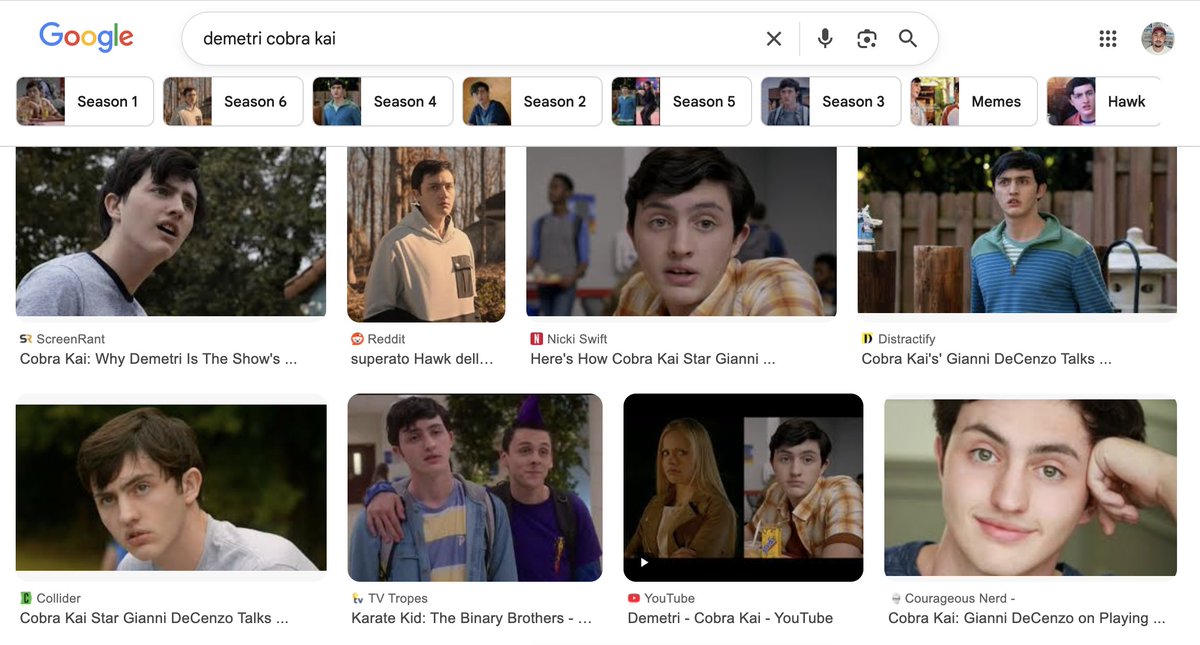Open Courageous Nerd image thumbnail

(1030, 488)
